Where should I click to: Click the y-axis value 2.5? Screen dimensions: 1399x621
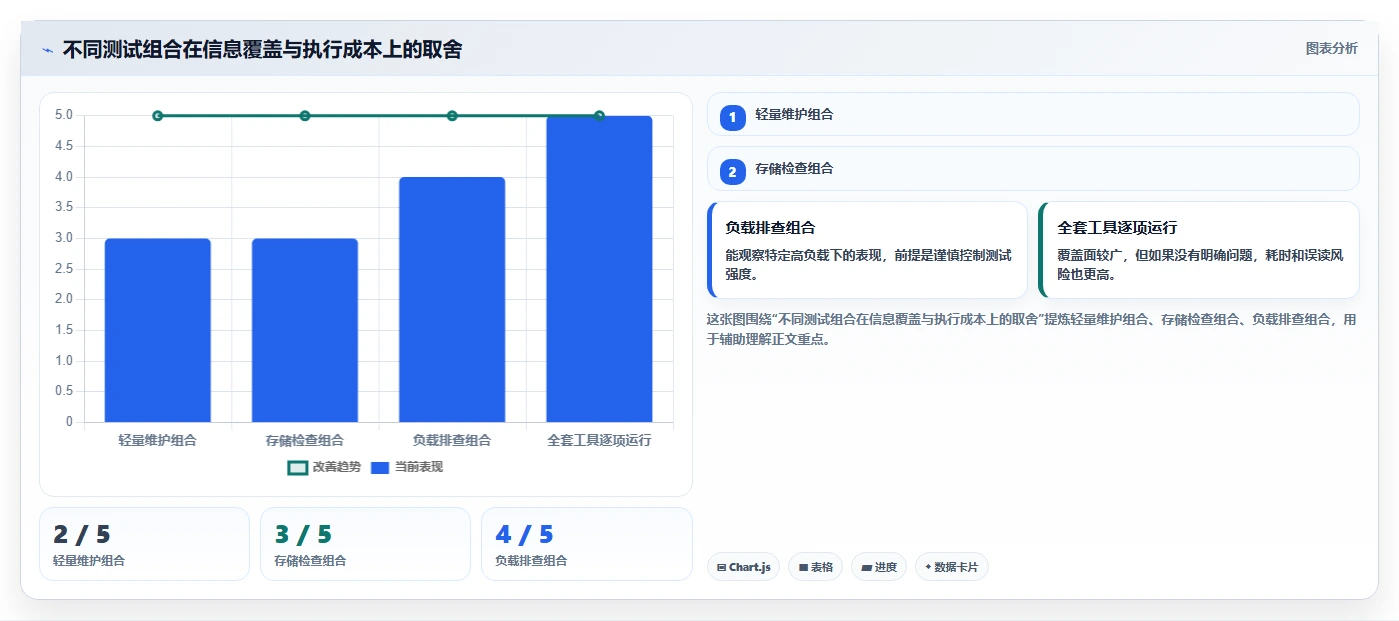click(x=64, y=269)
